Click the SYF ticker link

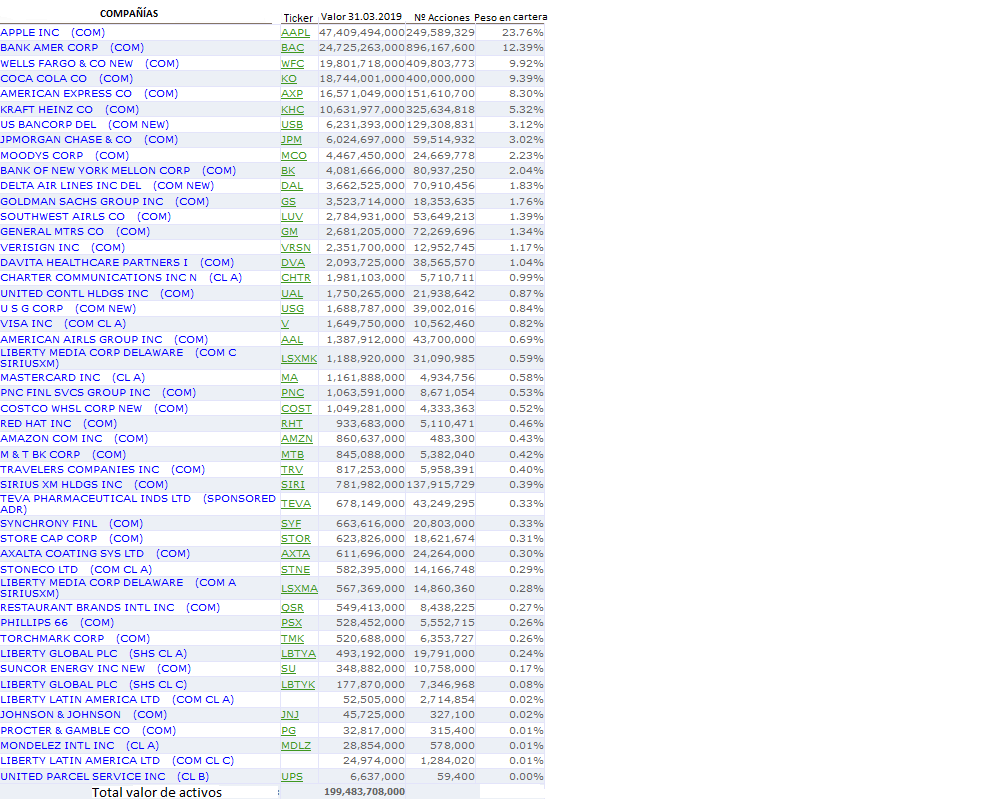pyautogui.click(x=291, y=524)
